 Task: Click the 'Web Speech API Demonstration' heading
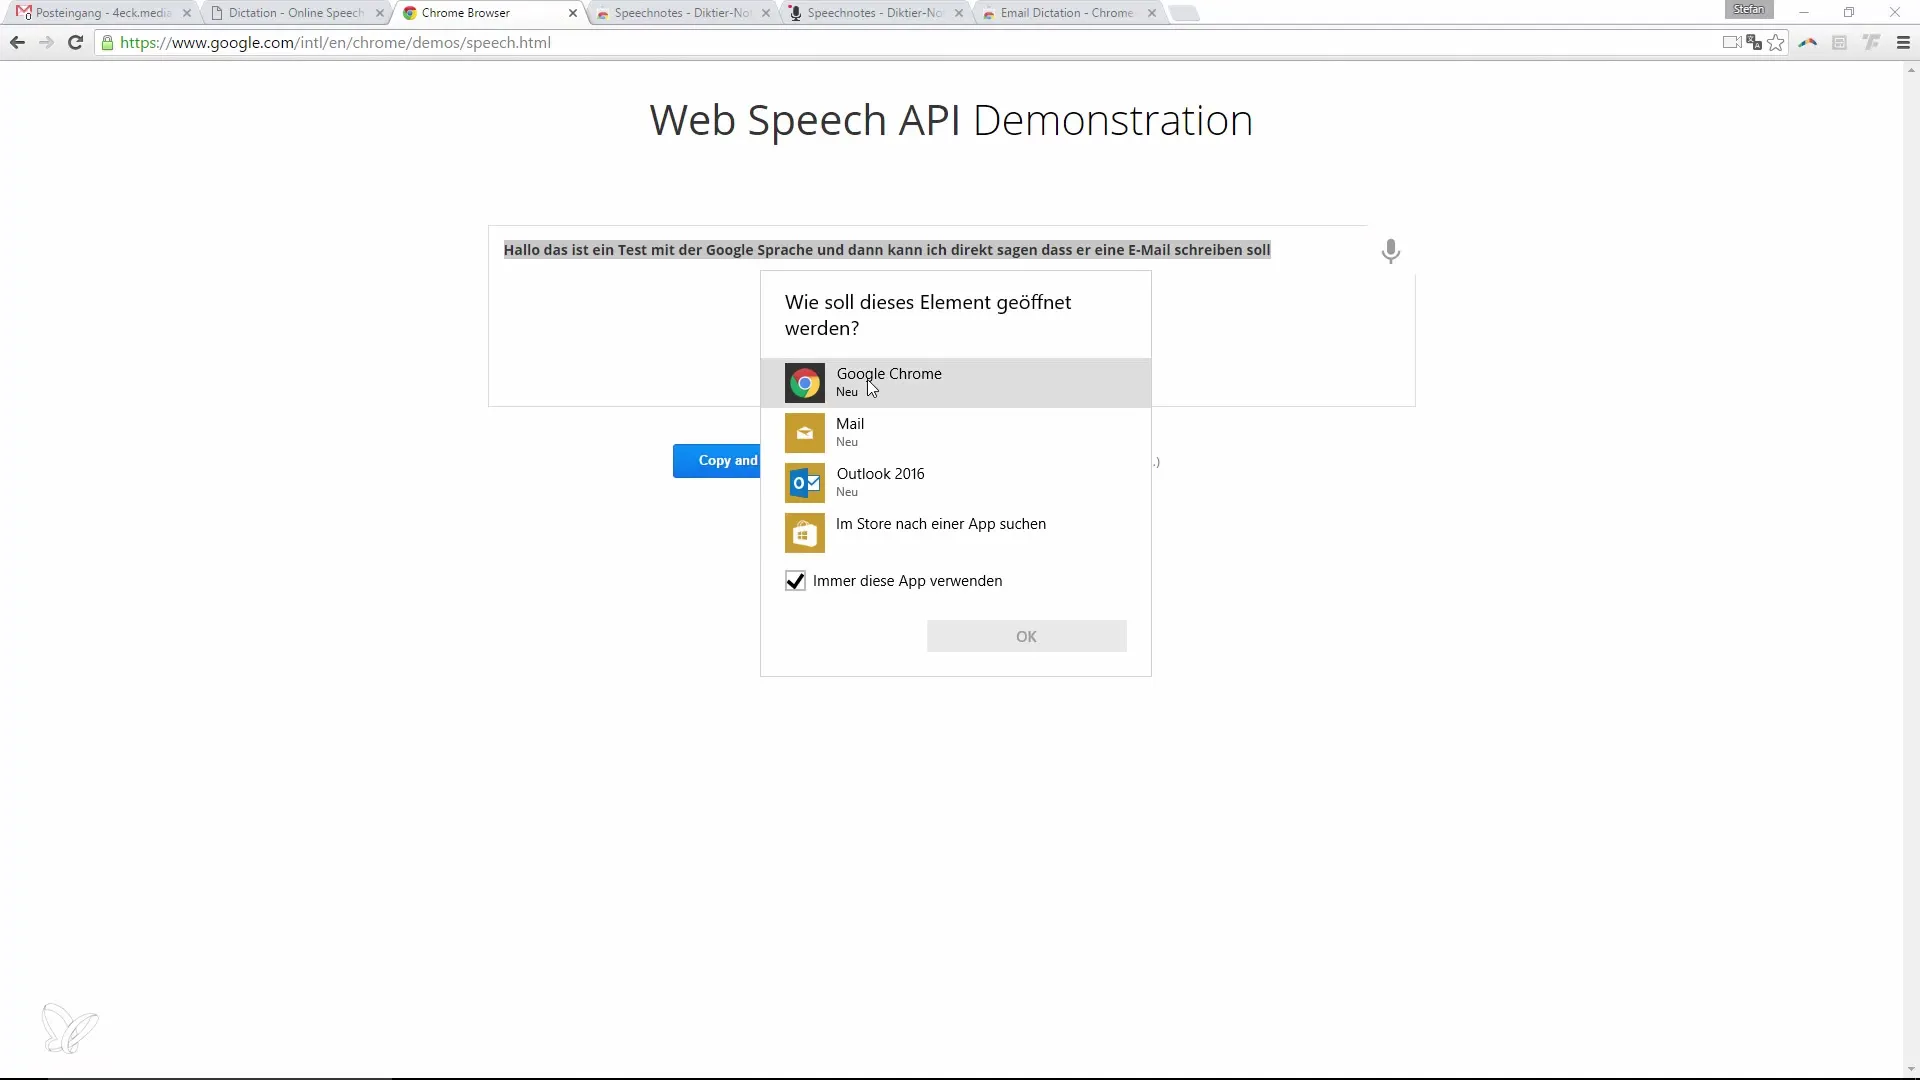coord(951,120)
